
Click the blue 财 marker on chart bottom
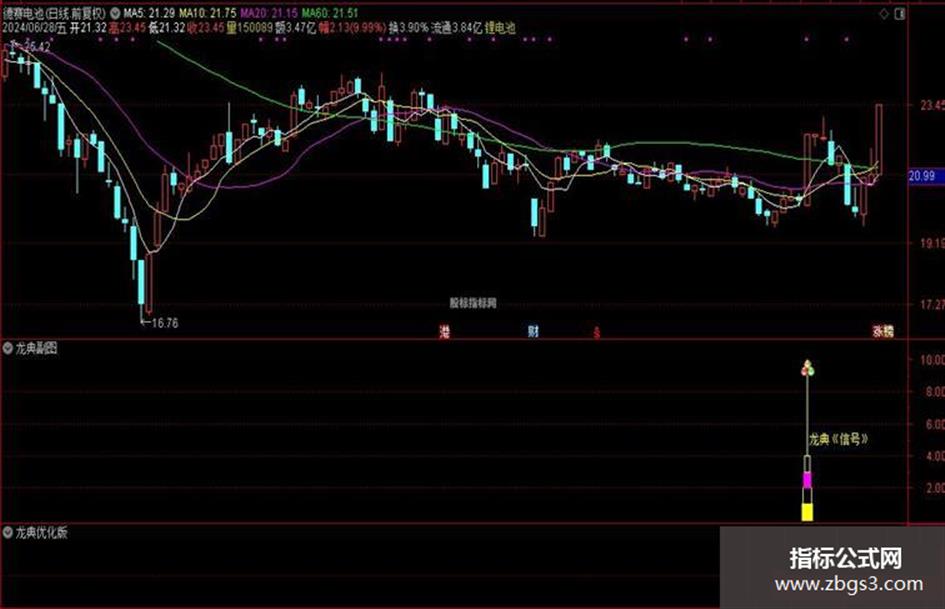pyautogui.click(x=533, y=331)
